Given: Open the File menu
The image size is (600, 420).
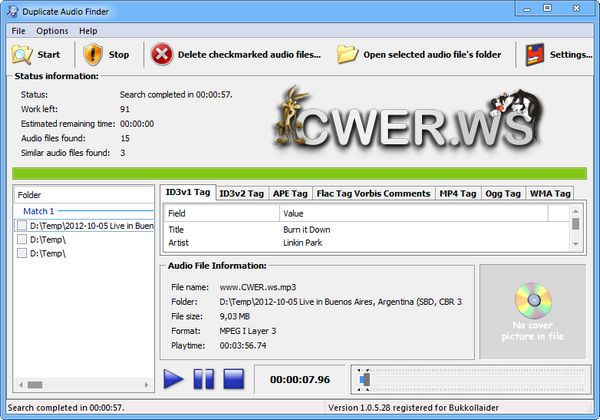Looking at the screenshot, I should 19,31.
